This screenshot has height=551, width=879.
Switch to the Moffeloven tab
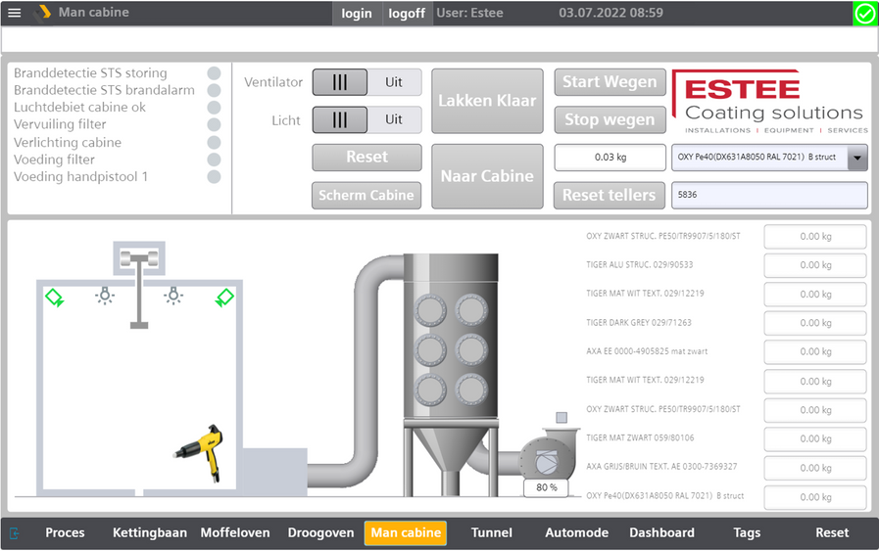(235, 533)
